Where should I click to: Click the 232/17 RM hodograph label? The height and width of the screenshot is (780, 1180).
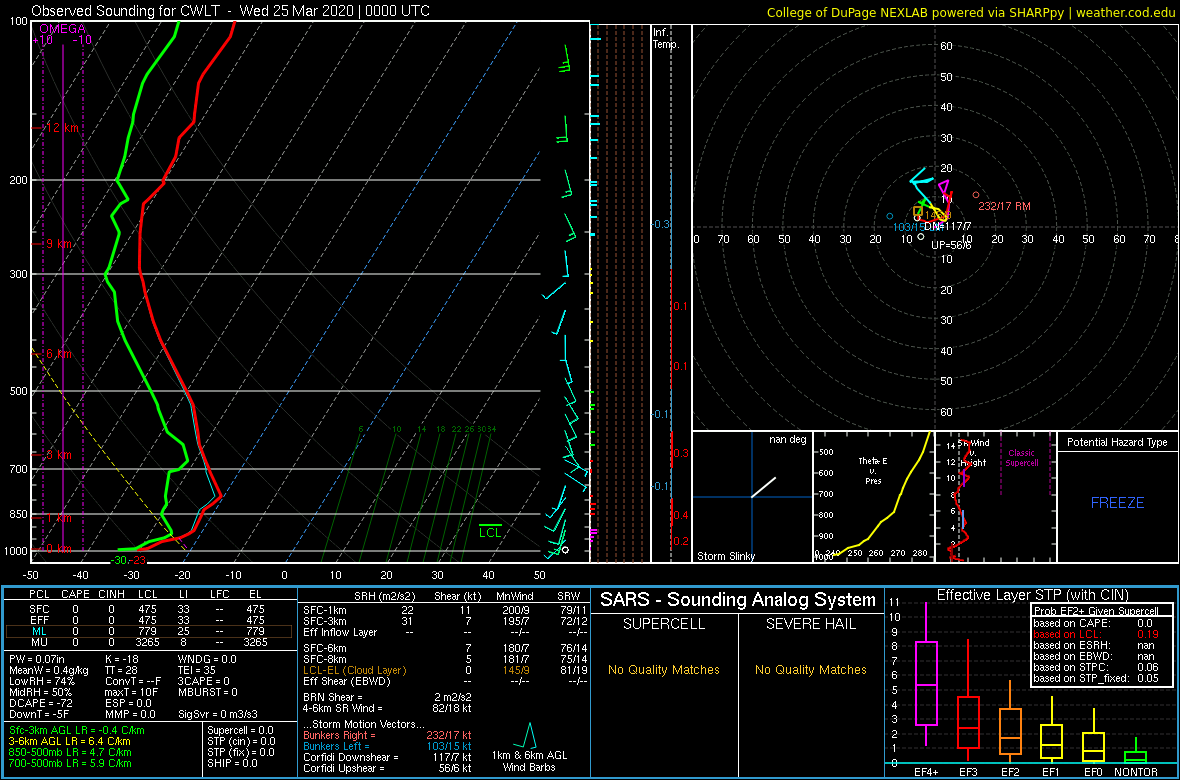tap(1004, 206)
